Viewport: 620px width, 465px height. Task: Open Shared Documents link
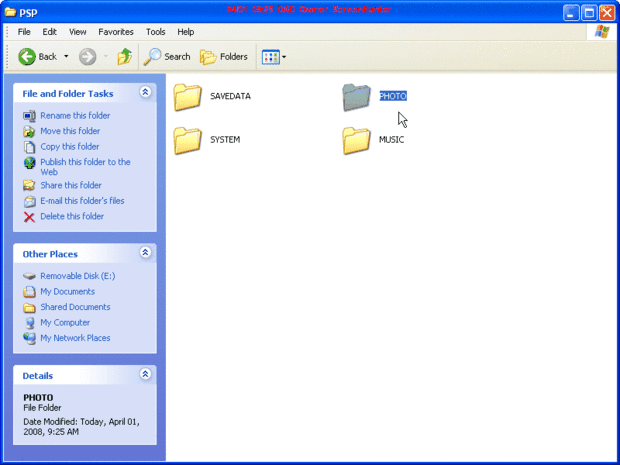click(75, 306)
